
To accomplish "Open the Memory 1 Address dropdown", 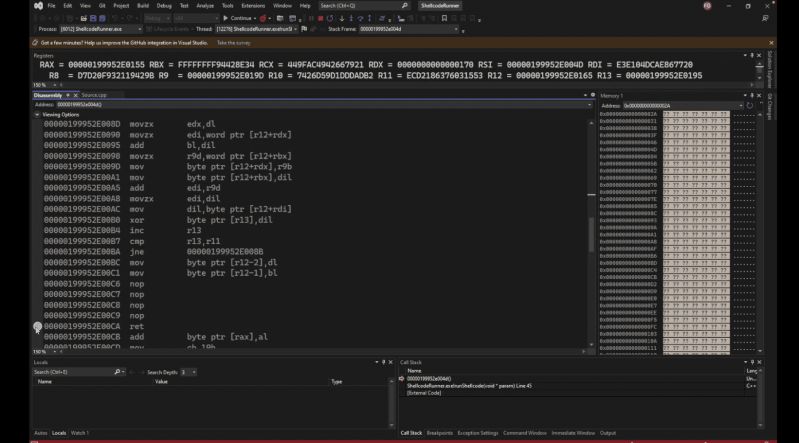I will pyautogui.click(x=740, y=106).
